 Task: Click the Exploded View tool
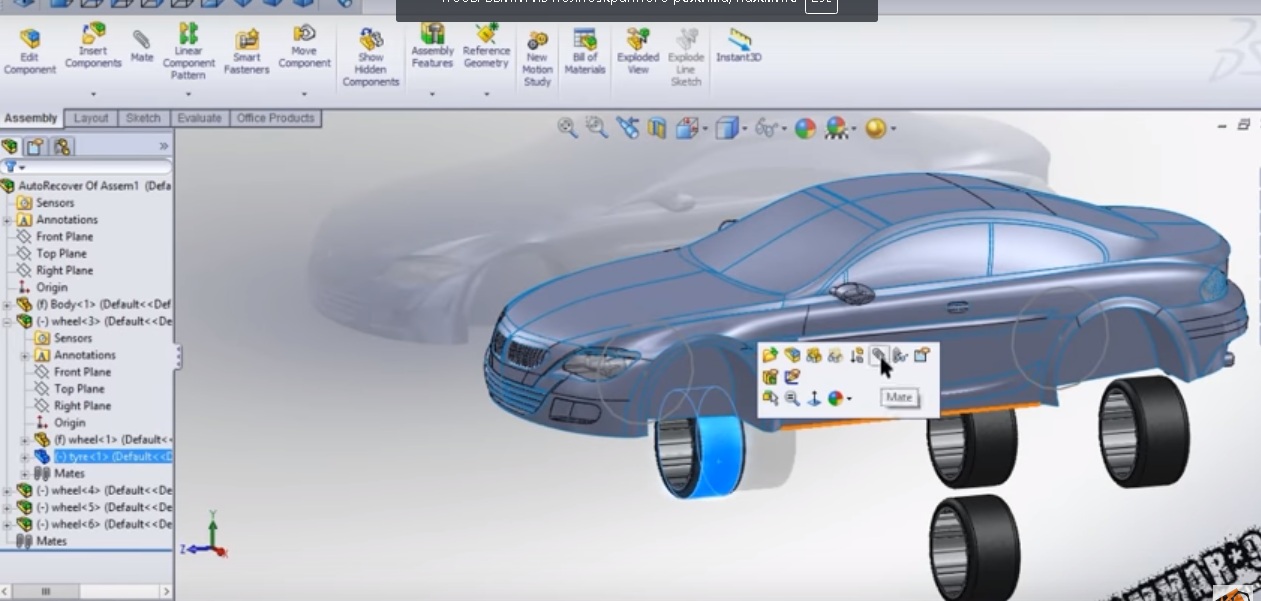(638, 52)
